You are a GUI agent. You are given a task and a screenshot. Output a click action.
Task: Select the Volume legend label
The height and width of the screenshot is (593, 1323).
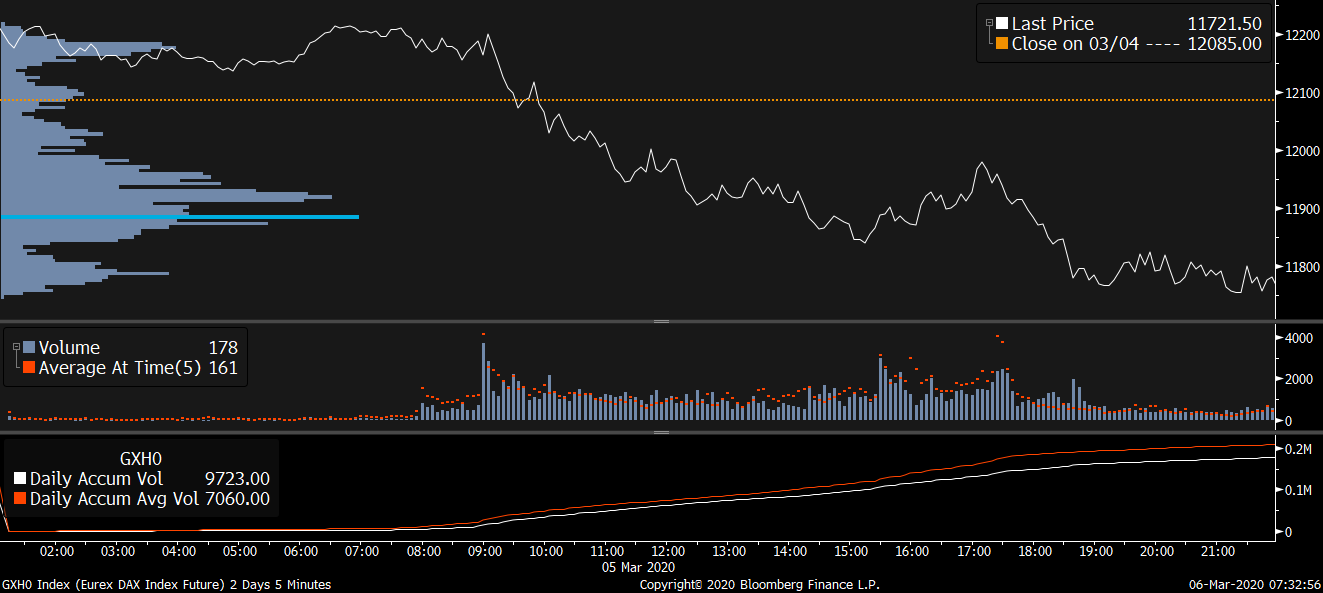[x=69, y=347]
